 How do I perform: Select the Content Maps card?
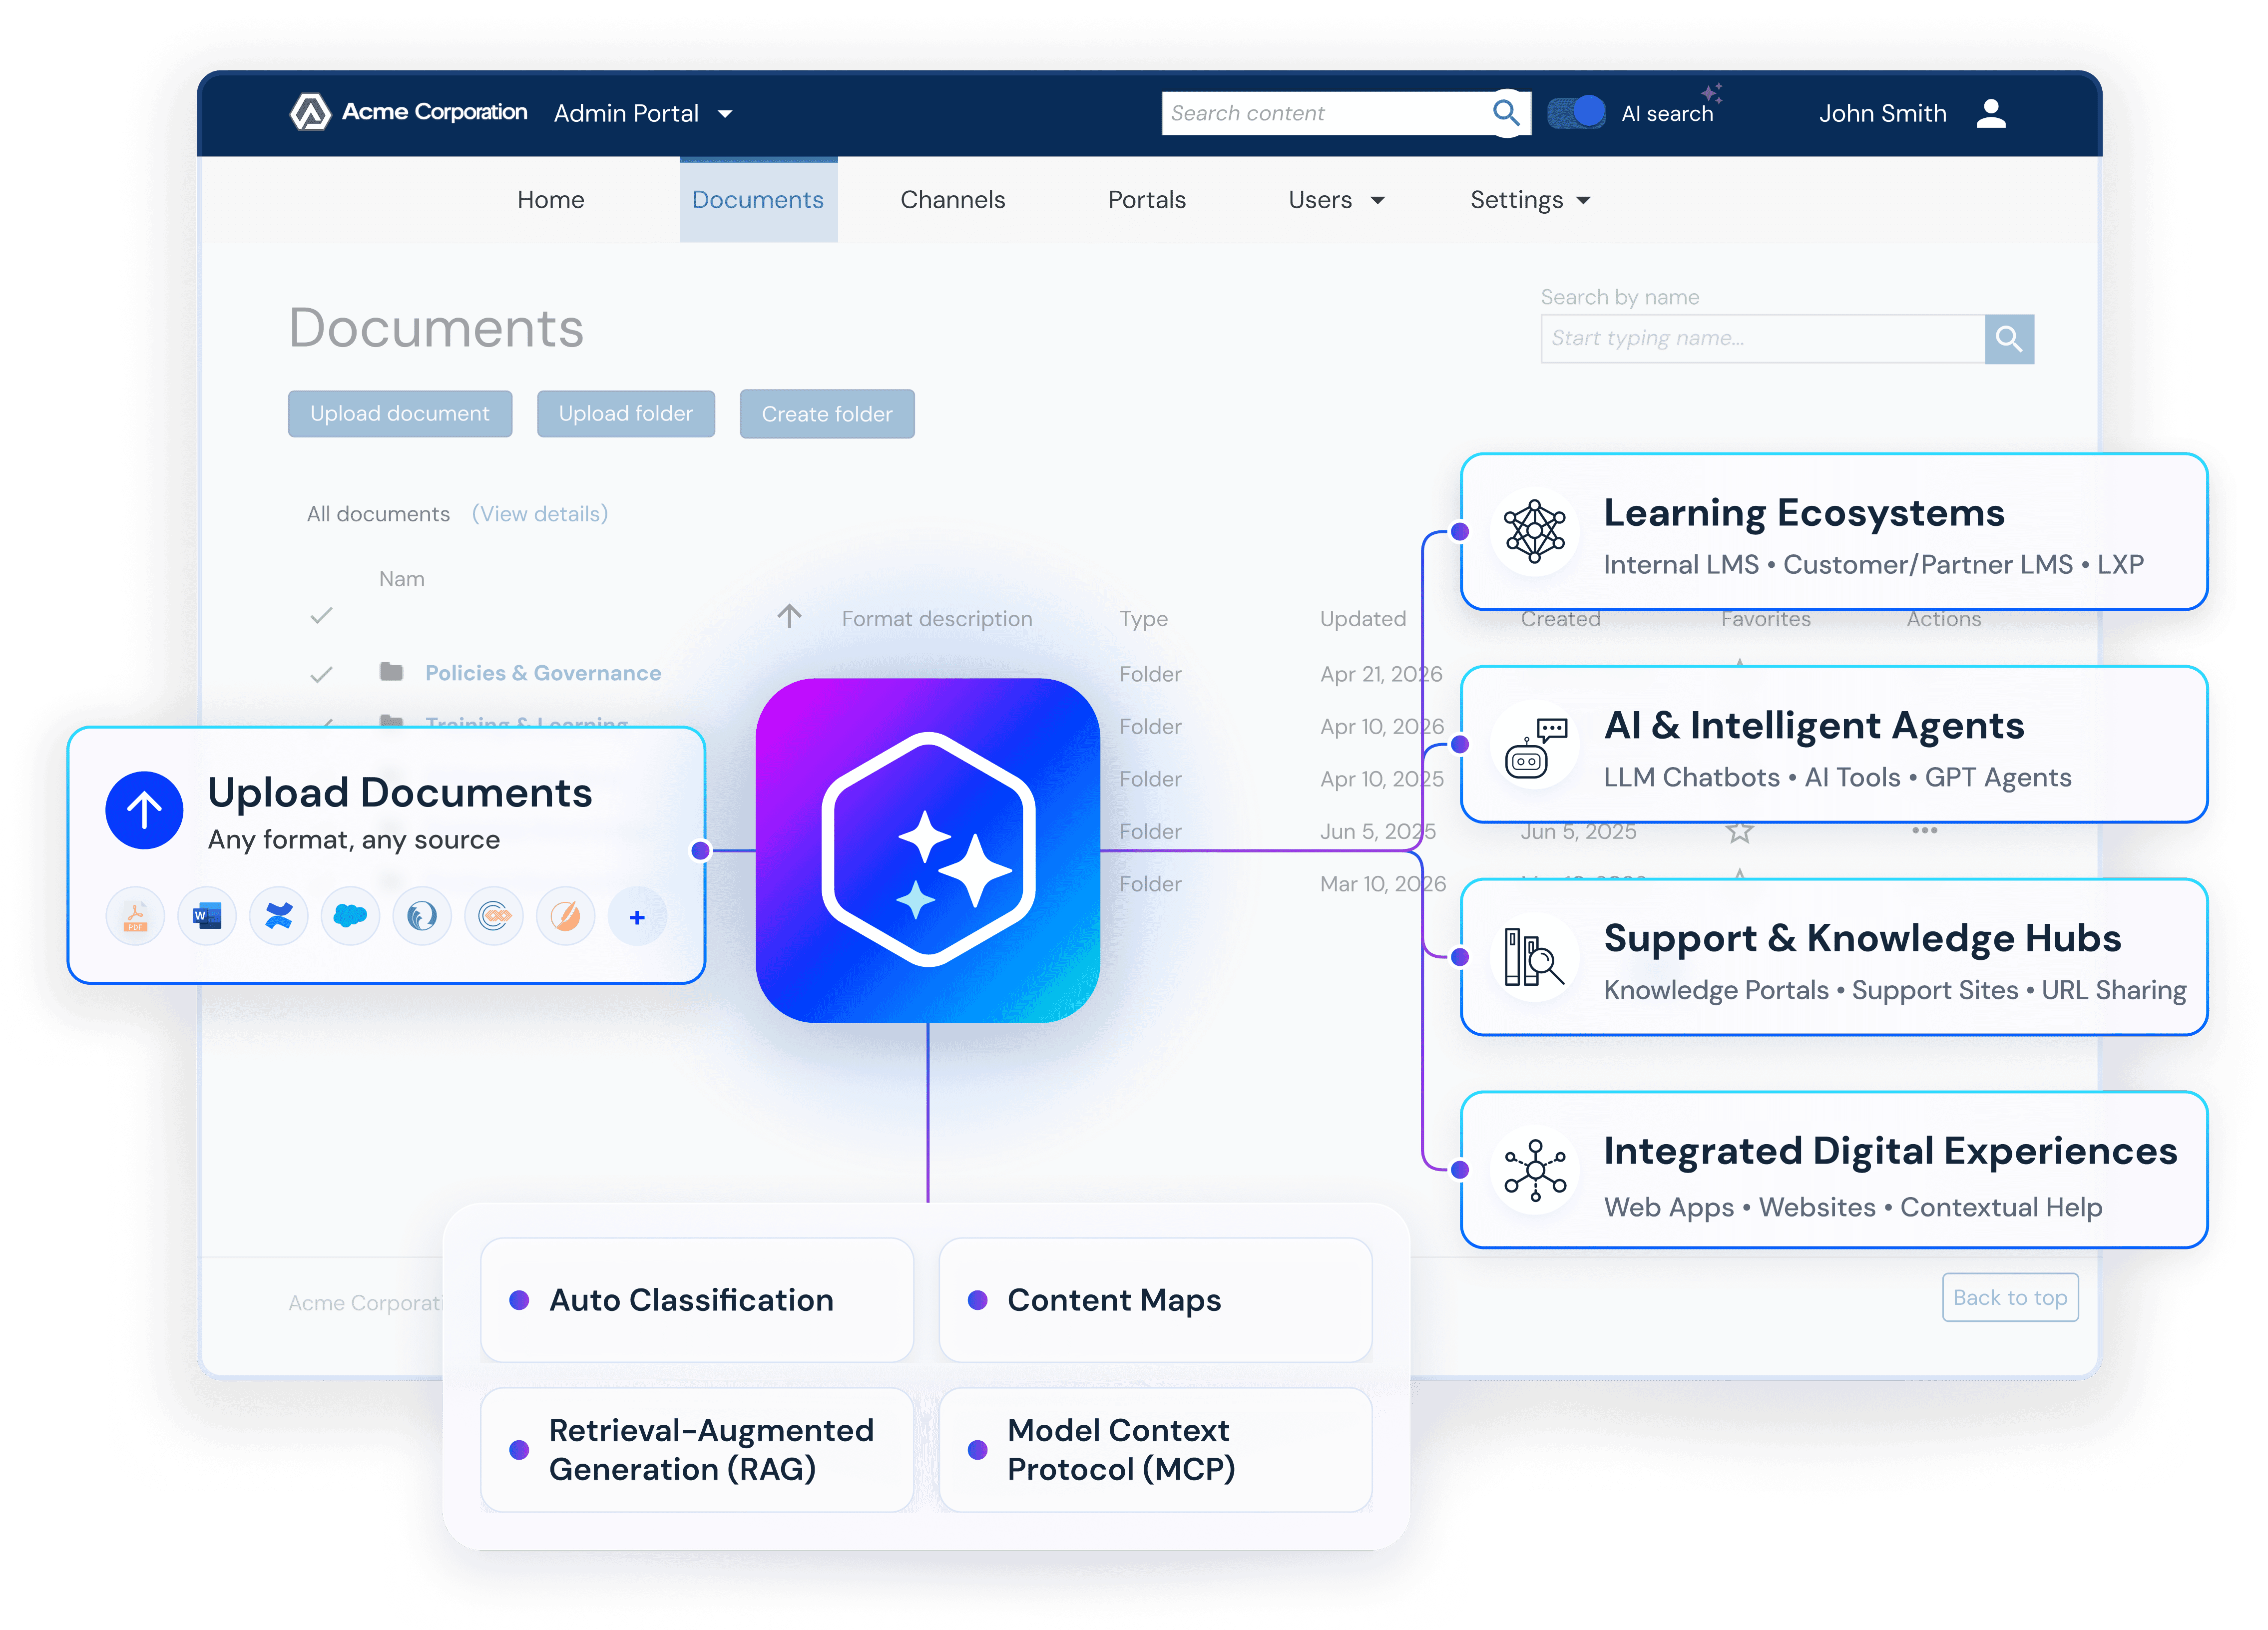[1156, 1300]
